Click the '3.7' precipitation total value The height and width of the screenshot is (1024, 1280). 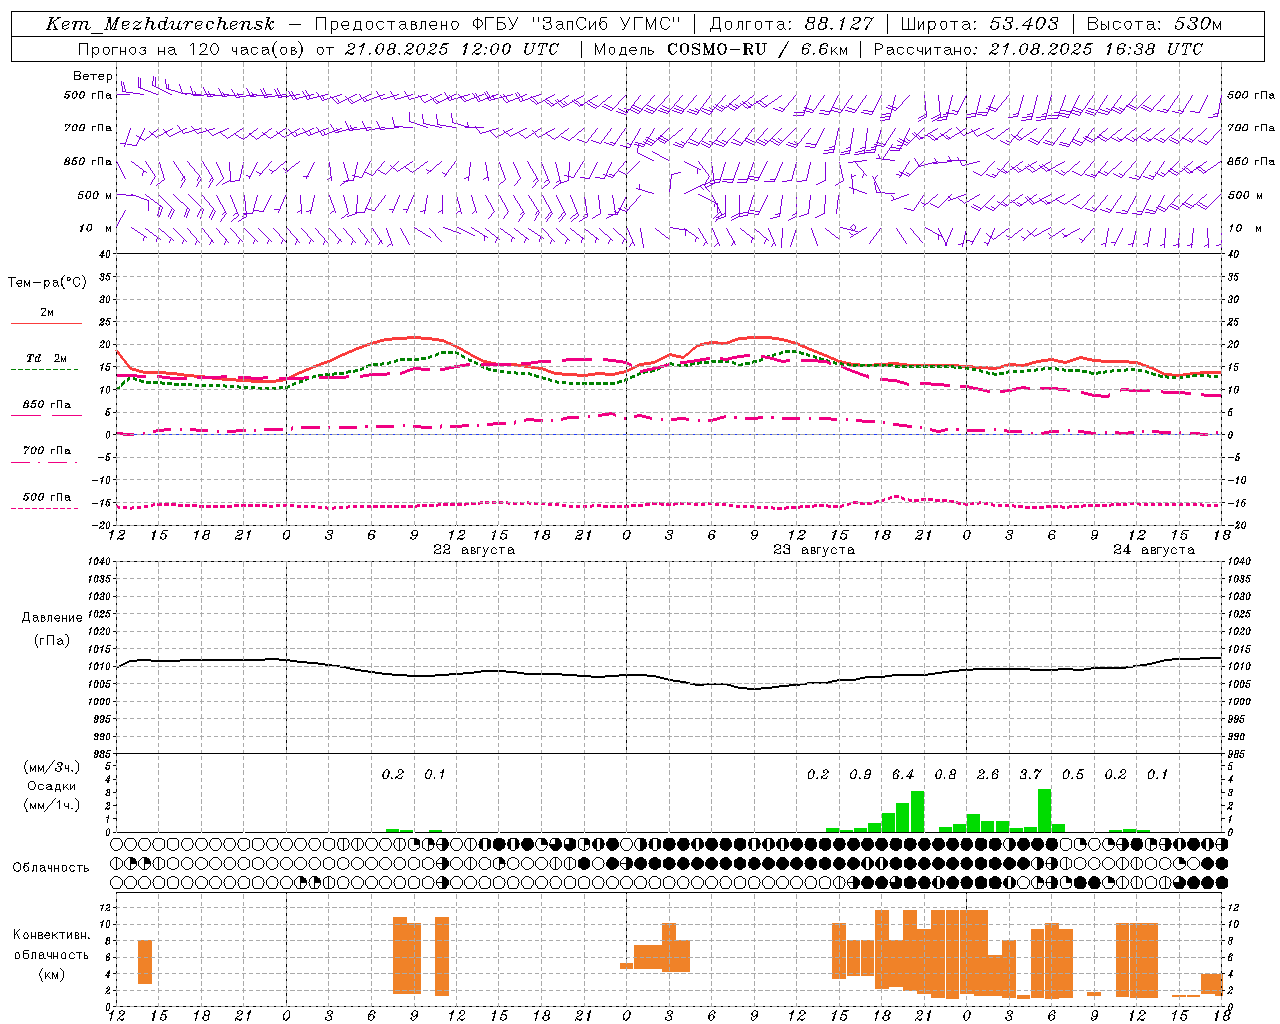[1031, 775]
